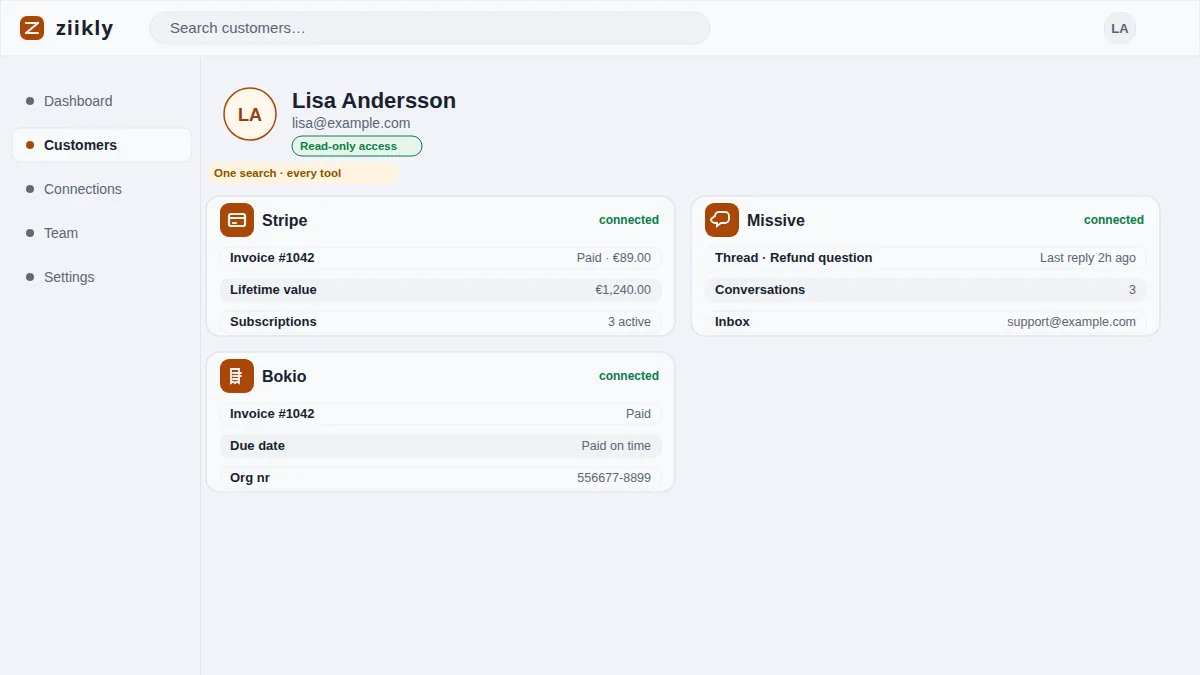
Task: Click the Bokio invoice 'Paid' value
Action: point(638,414)
